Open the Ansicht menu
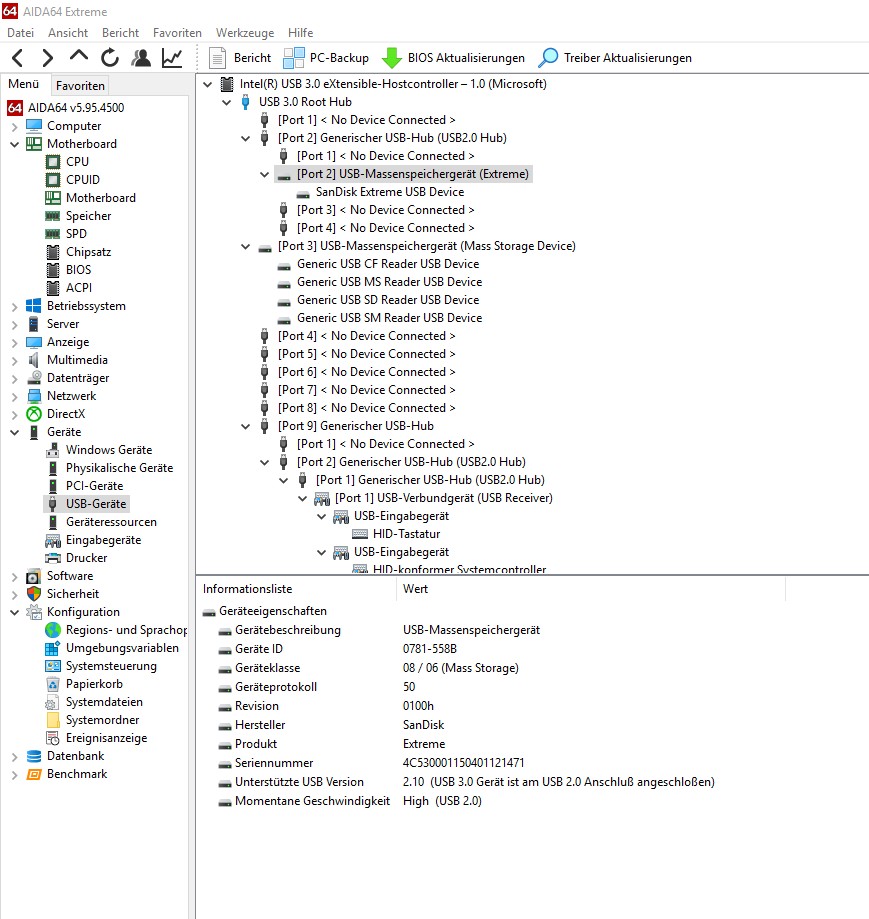The width and height of the screenshot is (869, 919). (x=68, y=33)
